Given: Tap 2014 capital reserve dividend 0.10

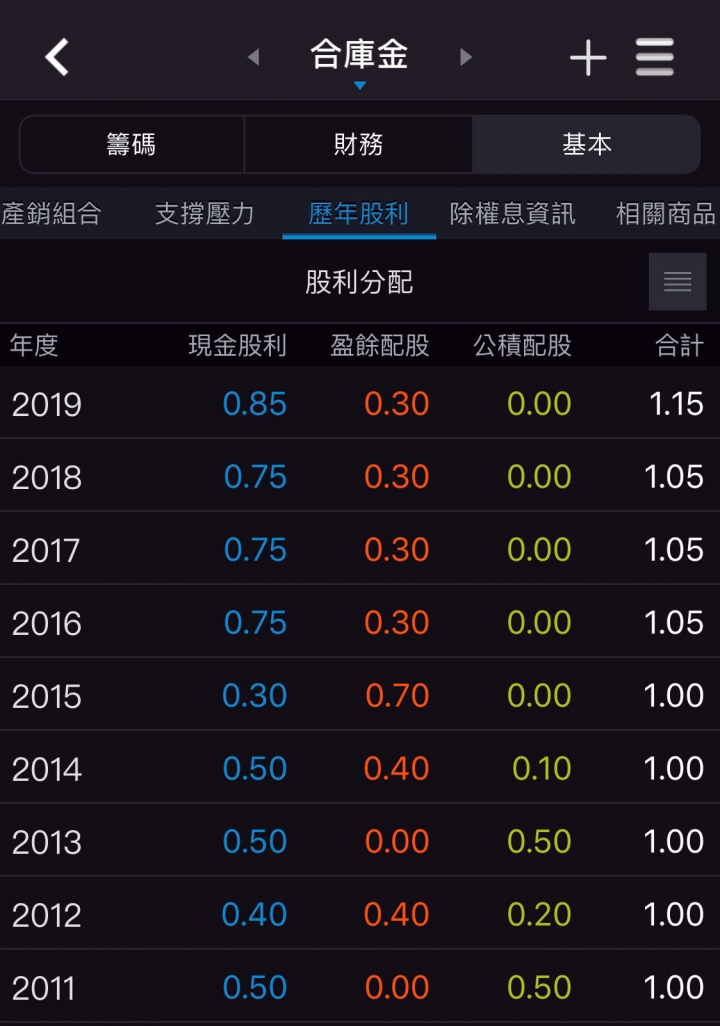Looking at the screenshot, I should (542, 769).
